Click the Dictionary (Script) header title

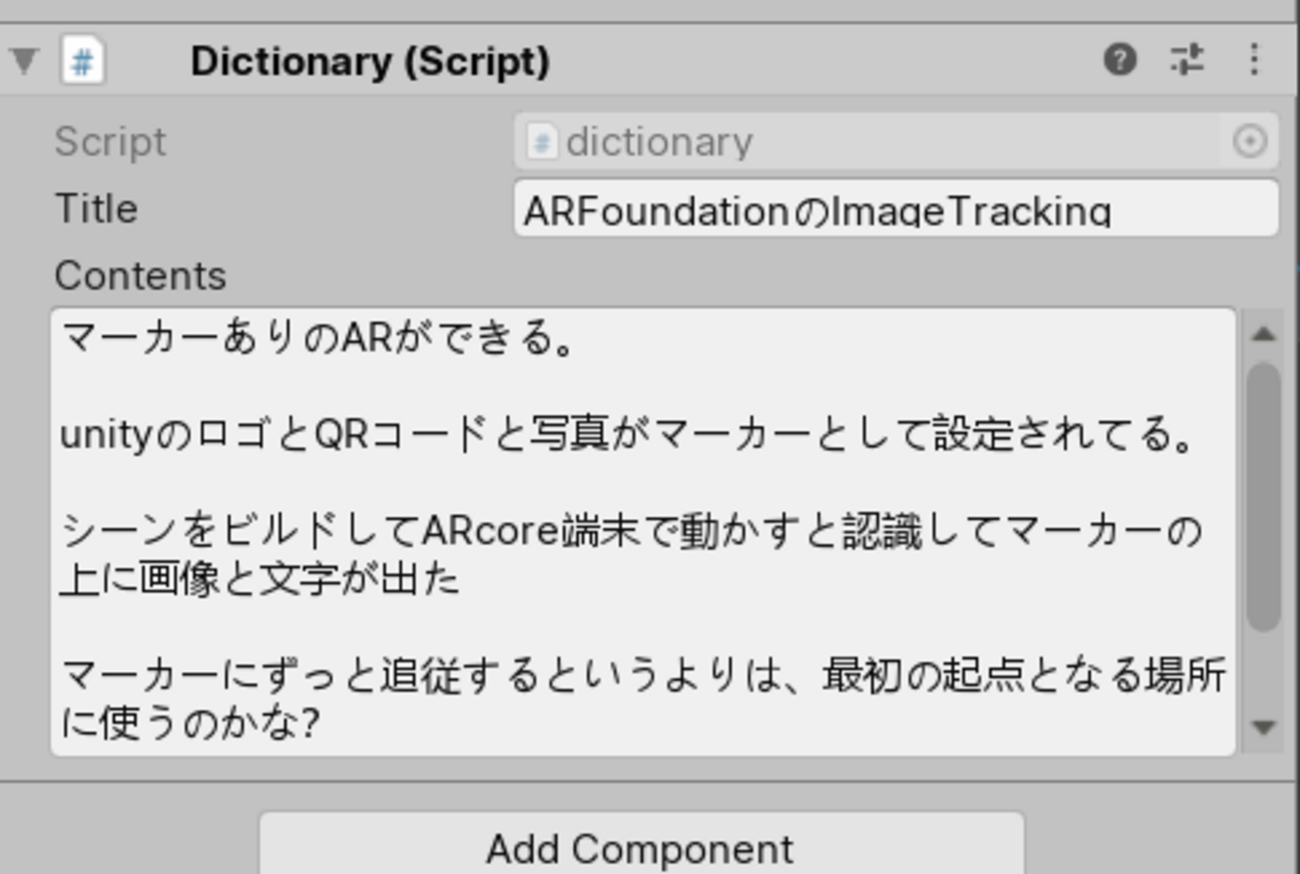pyautogui.click(x=370, y=62)
